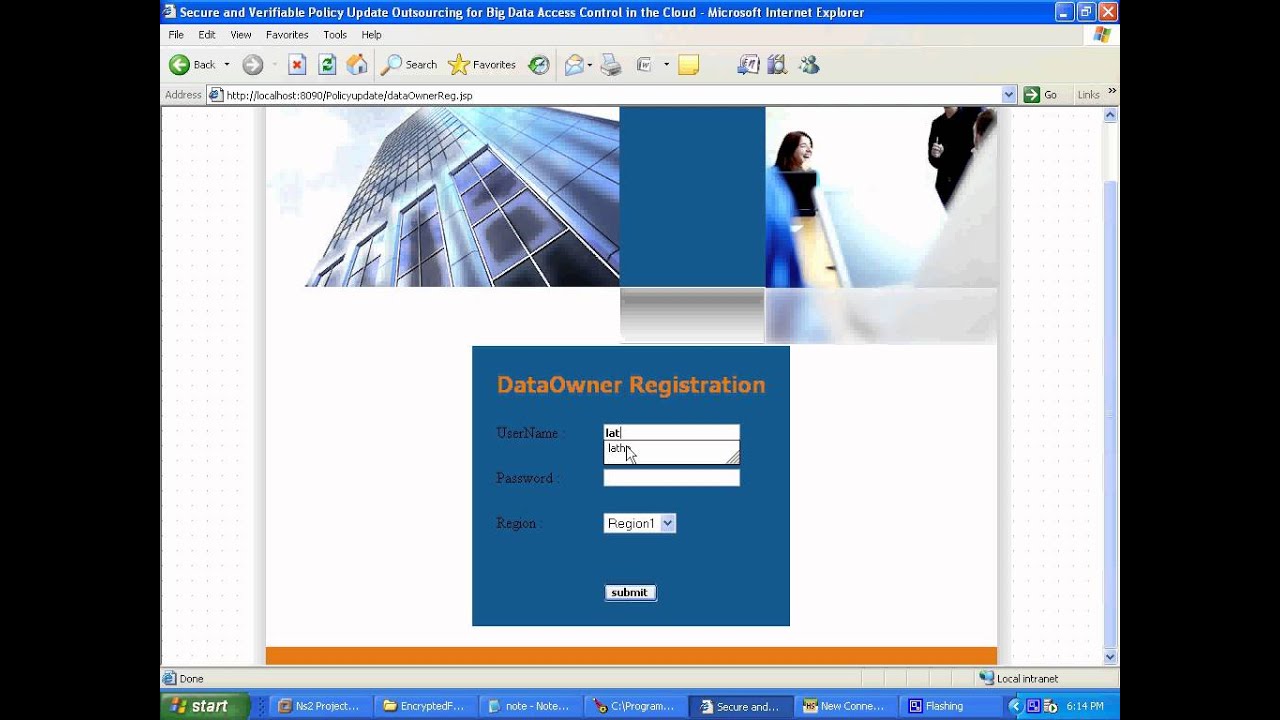Click the Go button
The image size is (1280, 720).
pos(1041,95)
